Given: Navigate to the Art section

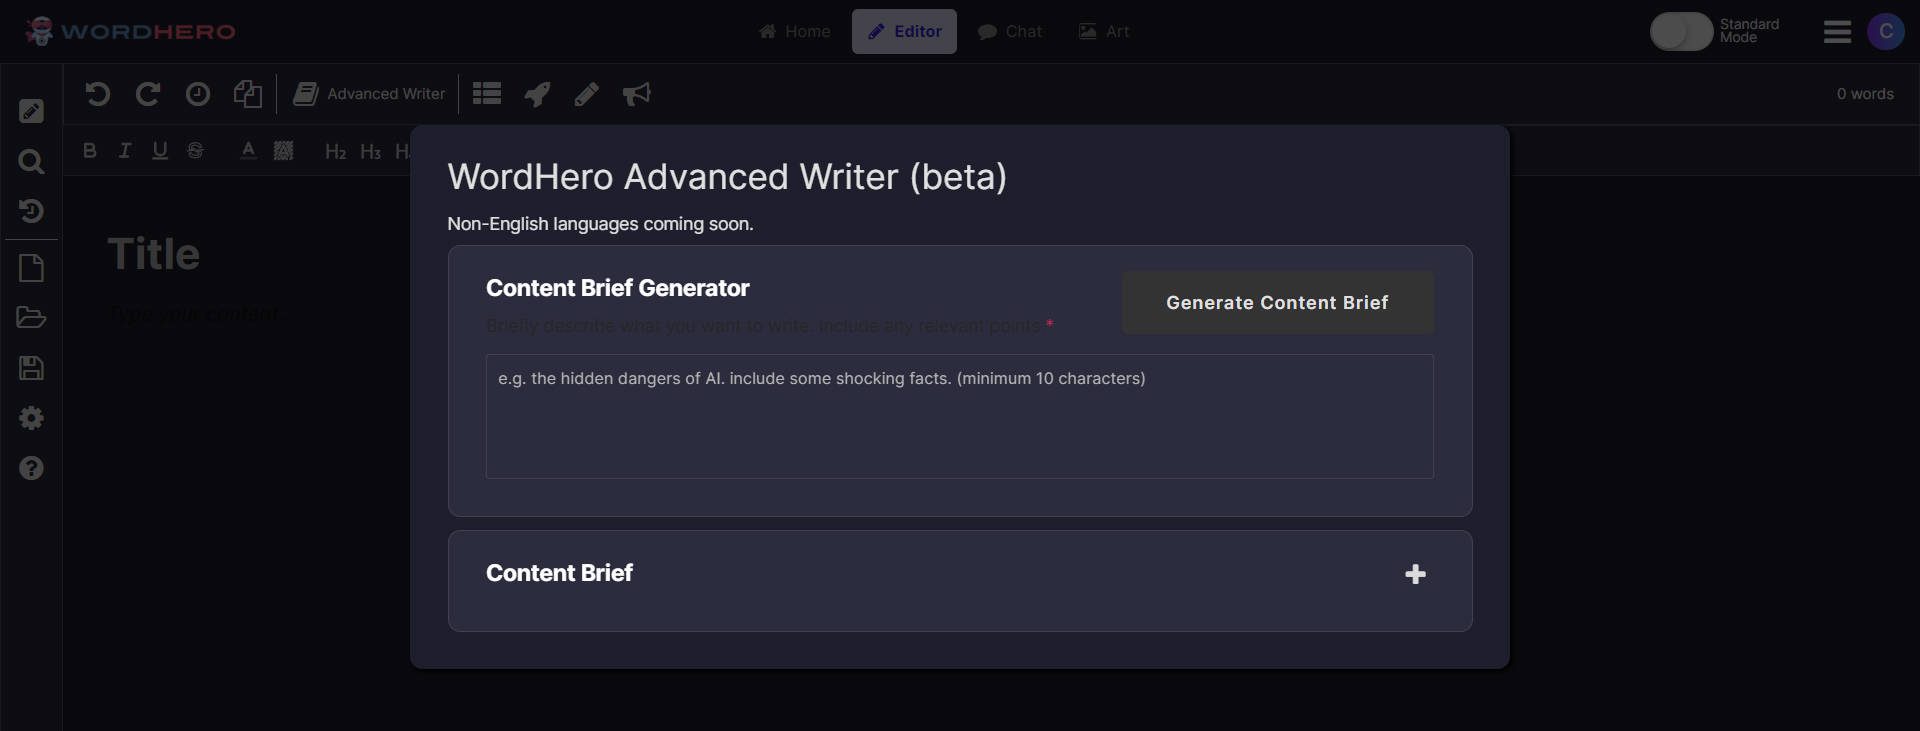Looking at the screenshot, I should pyautogui.click(x=1104, y=31).
